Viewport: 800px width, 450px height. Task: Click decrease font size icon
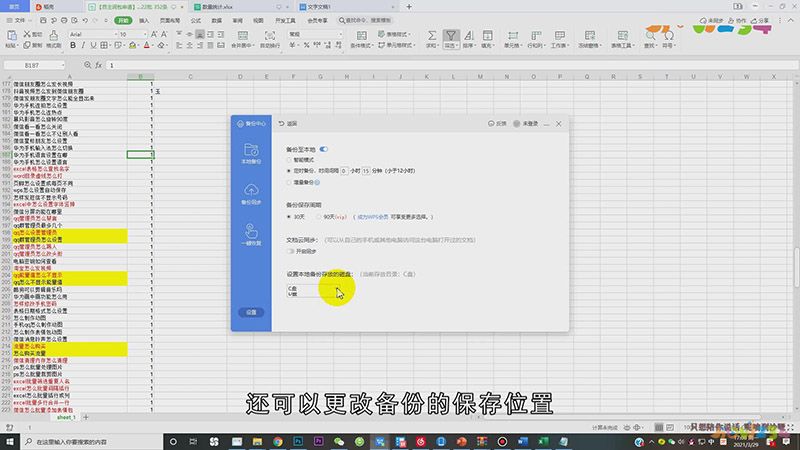coord(164,34)
